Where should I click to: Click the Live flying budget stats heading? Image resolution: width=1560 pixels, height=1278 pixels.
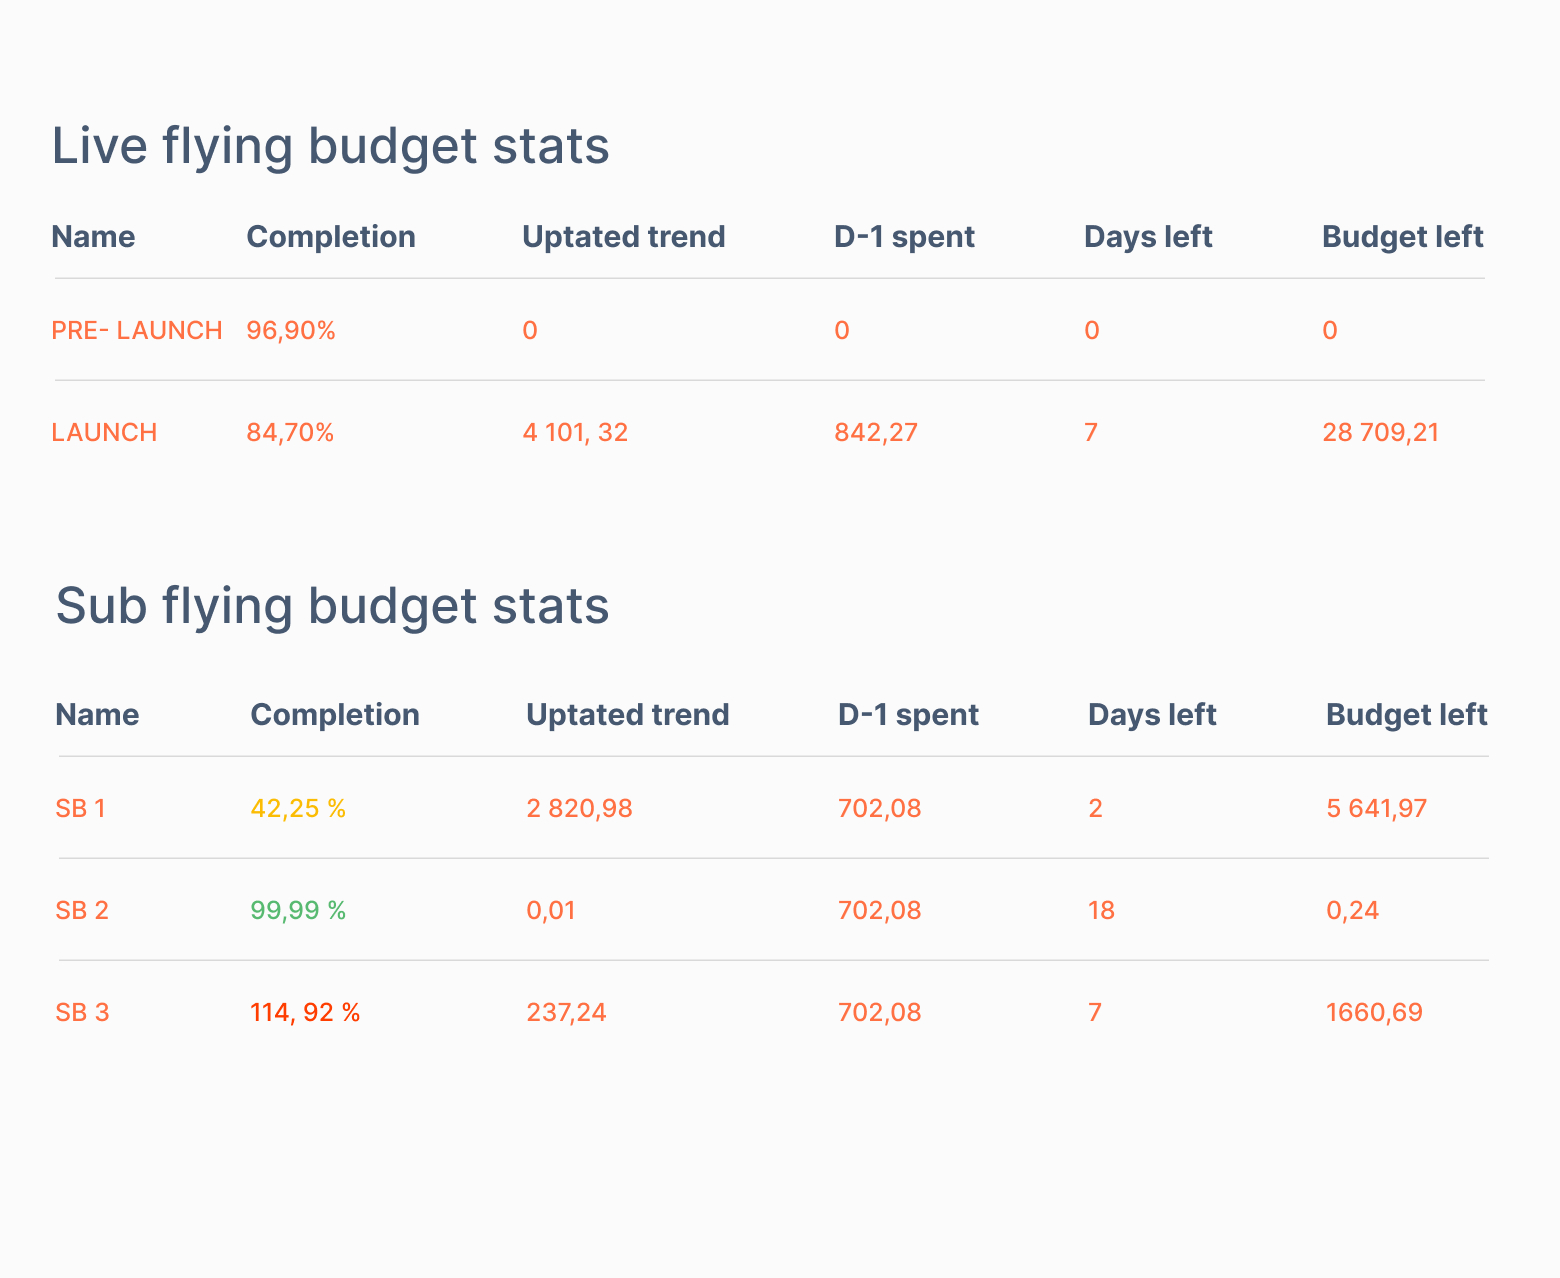(x=330, y=146)
